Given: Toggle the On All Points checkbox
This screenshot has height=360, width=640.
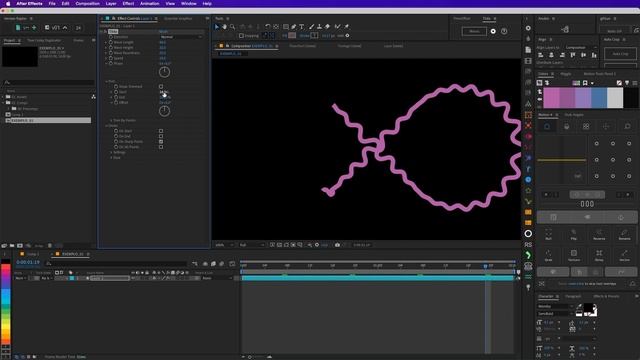Looking at the screenshot, I should pos(161,147).
